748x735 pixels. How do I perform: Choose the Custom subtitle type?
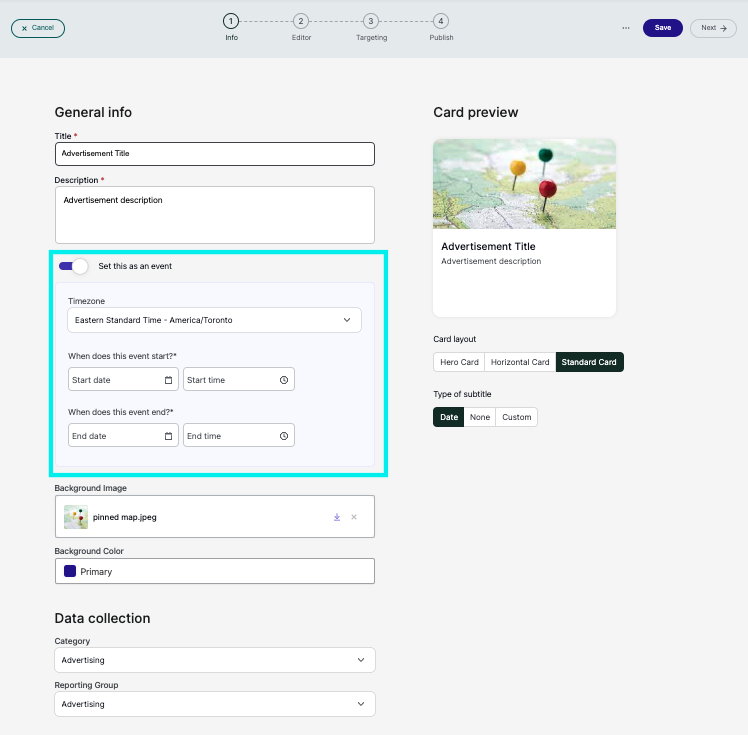point(517,417)
